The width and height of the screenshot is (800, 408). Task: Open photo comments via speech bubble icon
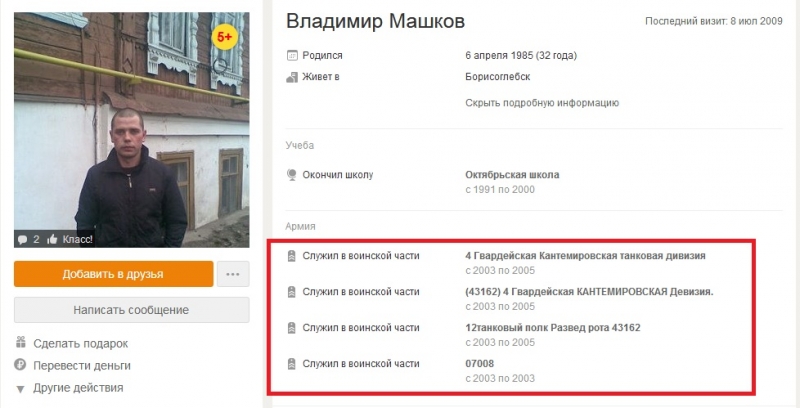[22, 239]
